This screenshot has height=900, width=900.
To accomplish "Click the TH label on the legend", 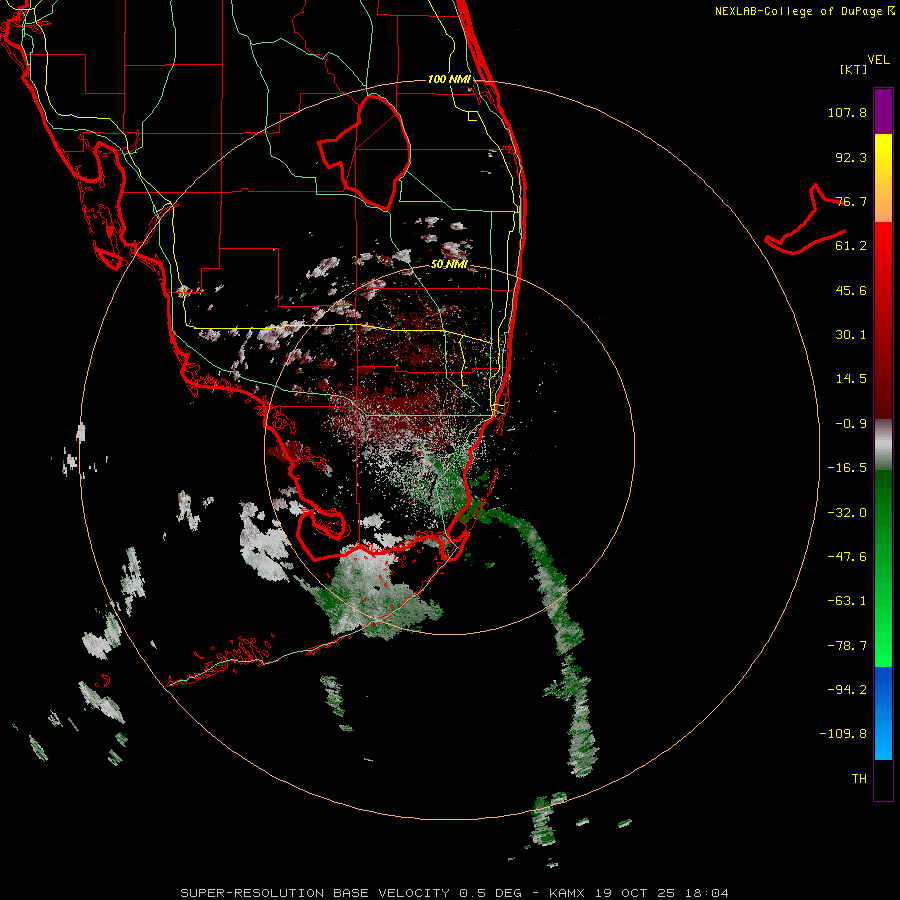I will tap(859, 779).
